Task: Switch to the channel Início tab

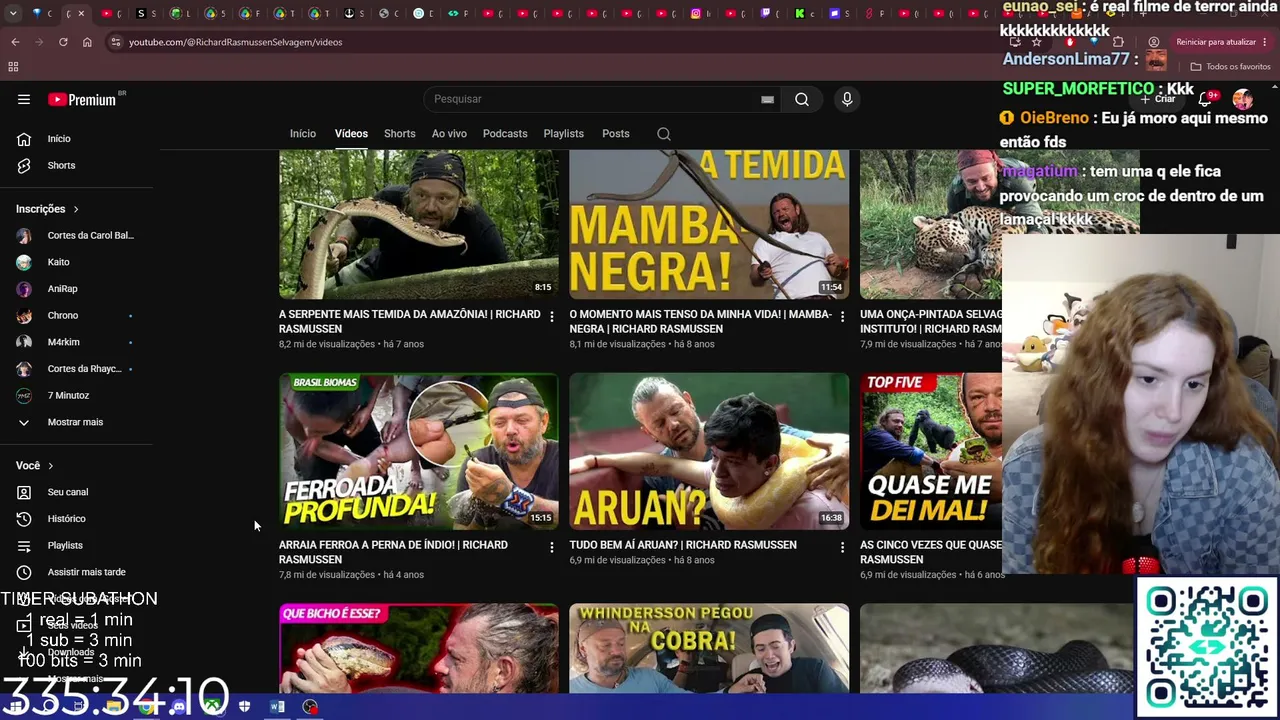Action: 303,134
